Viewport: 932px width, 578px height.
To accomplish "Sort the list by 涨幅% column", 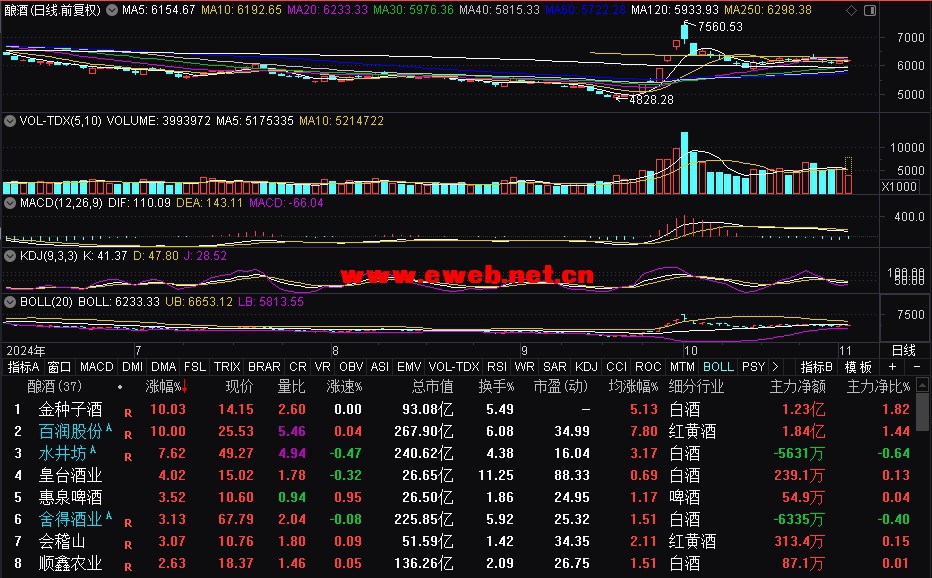I will 166,387.
